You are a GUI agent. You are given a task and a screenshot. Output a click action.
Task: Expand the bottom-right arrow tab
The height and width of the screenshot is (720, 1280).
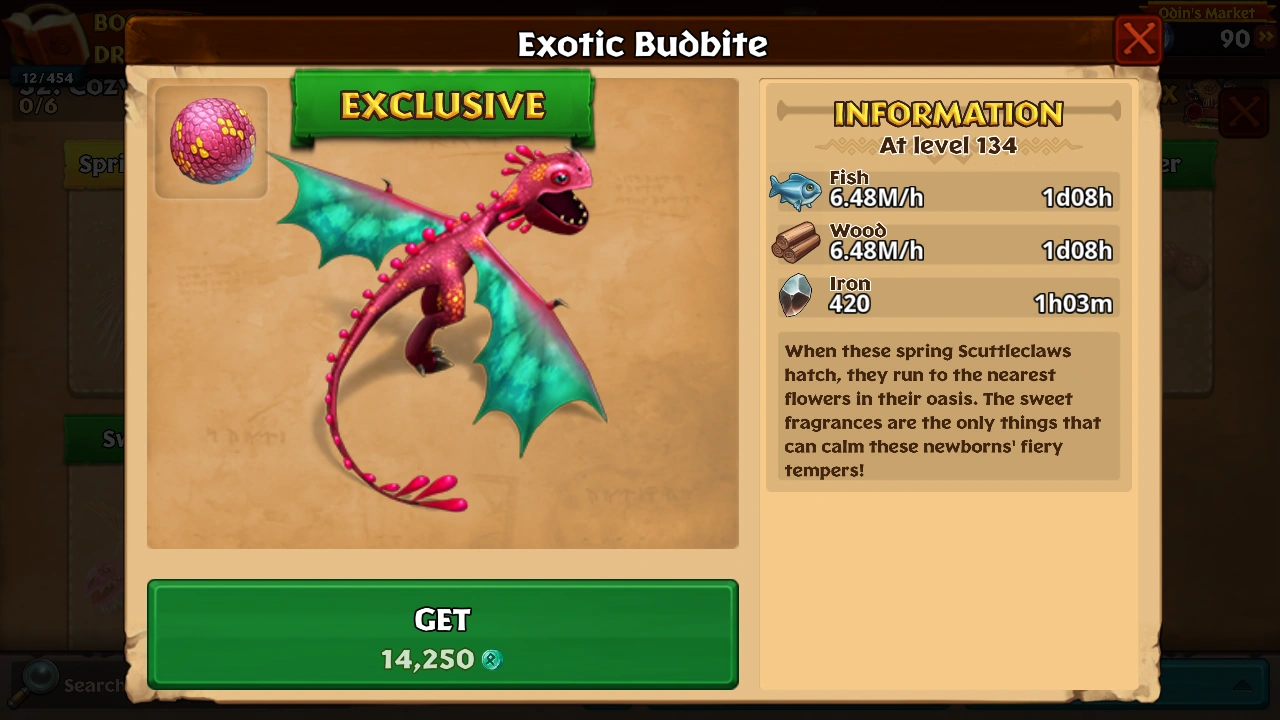[1242, 685]
